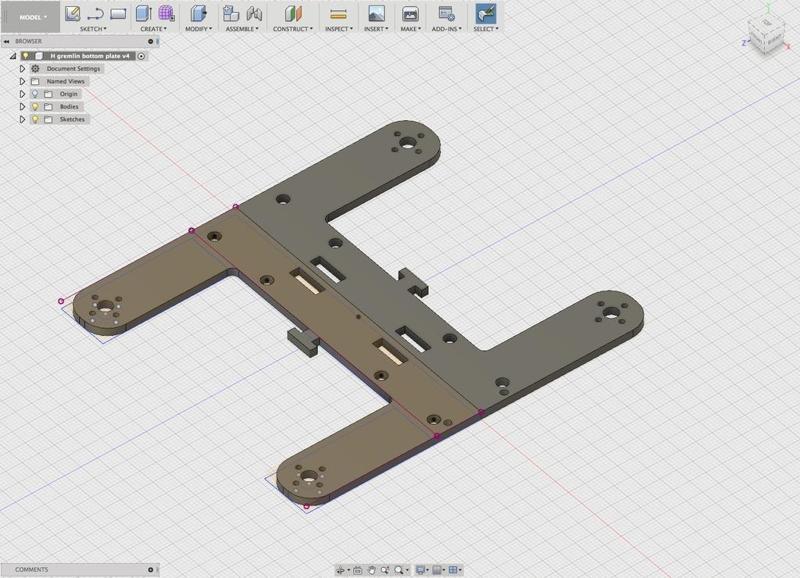Image resolution: width=800 pixels, height=578 pixels.
Task: Click the Press Pull icon in Modify
Action: [198, 14]
